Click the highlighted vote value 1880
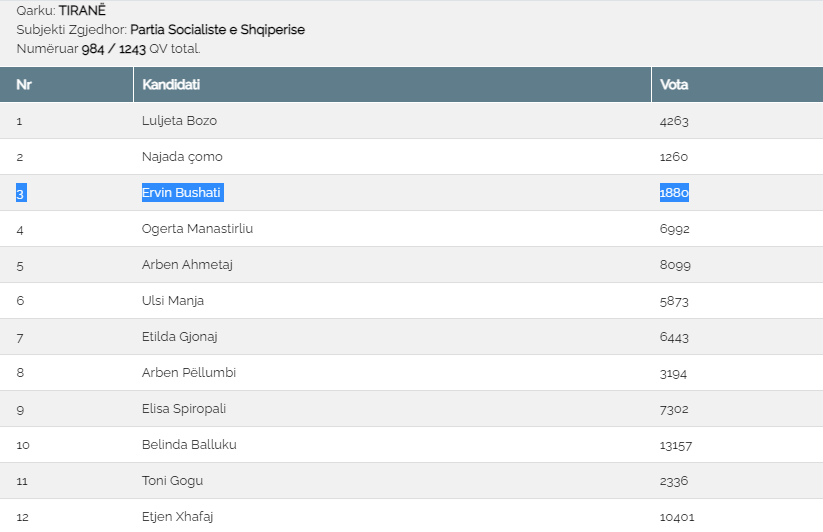This screenshot has height=532, width=823. click(x=674, y=193)
